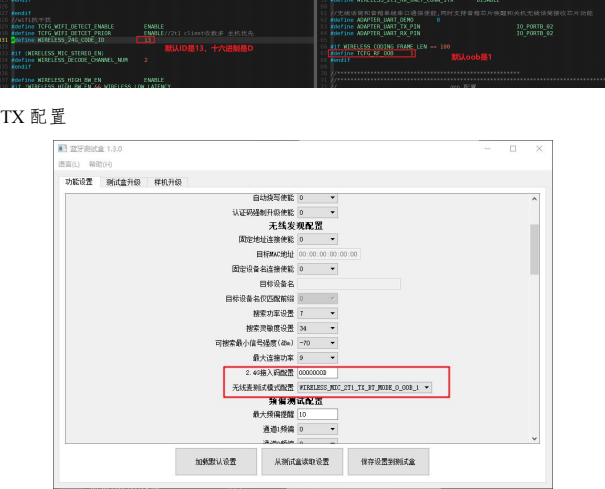Click the vertical scrollbar thumb of settings list
This screenshot has height=489, width=605.
point(534,249)
